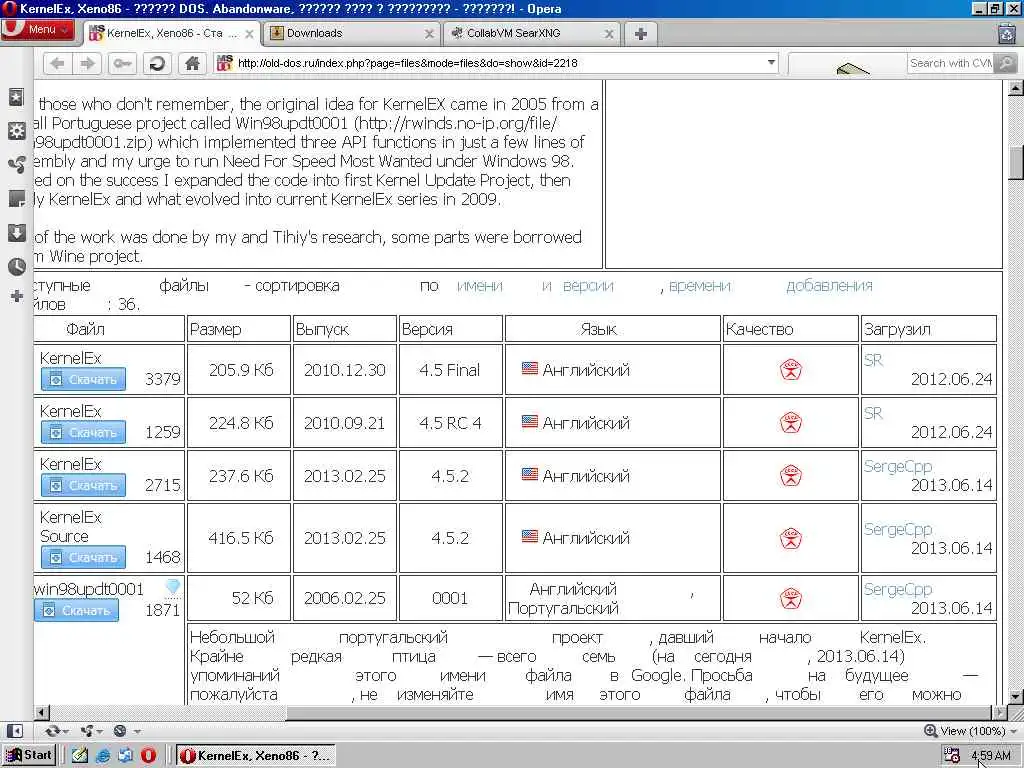Click the horizontal scrollbar left arrow

(42, 712)
